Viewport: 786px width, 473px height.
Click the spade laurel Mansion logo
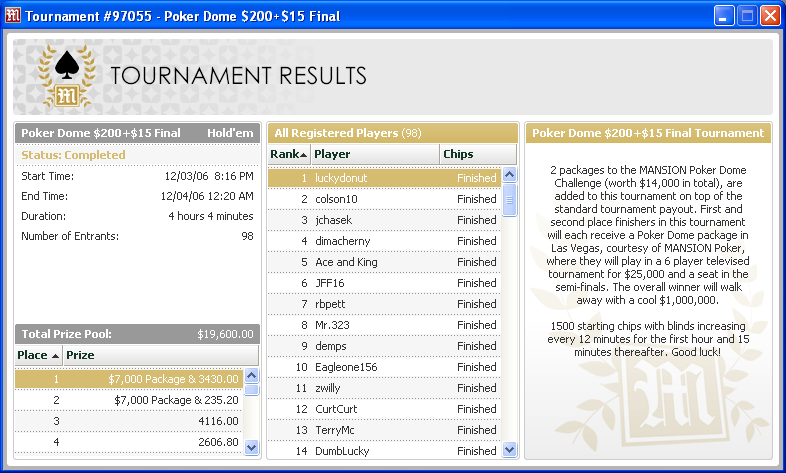67,76
